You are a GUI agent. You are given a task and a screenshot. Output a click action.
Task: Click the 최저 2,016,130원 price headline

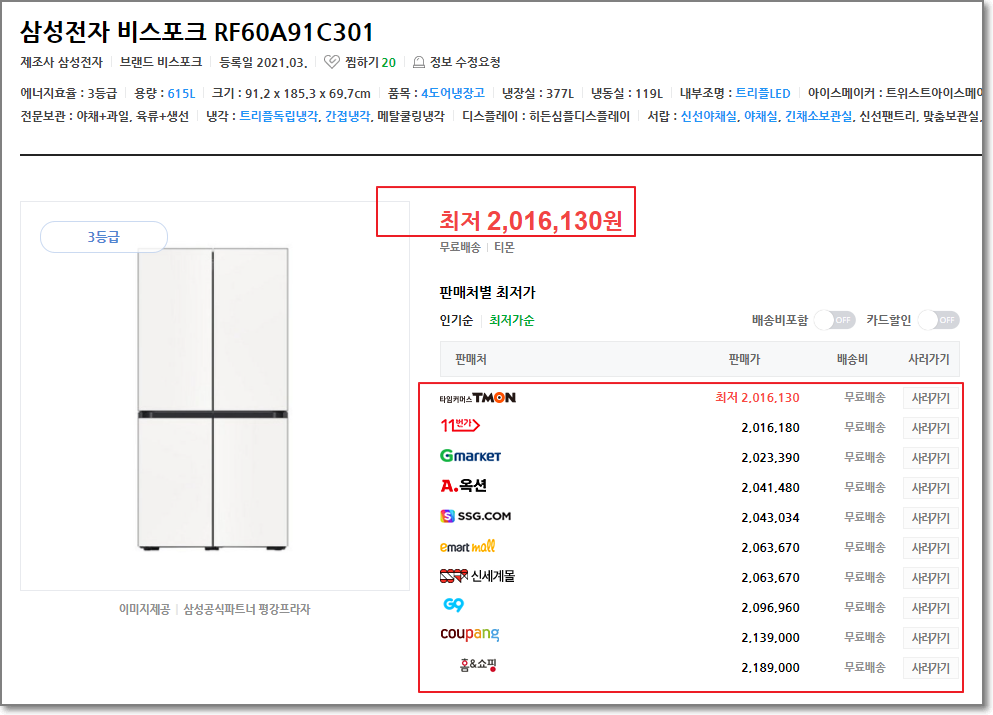531,220
